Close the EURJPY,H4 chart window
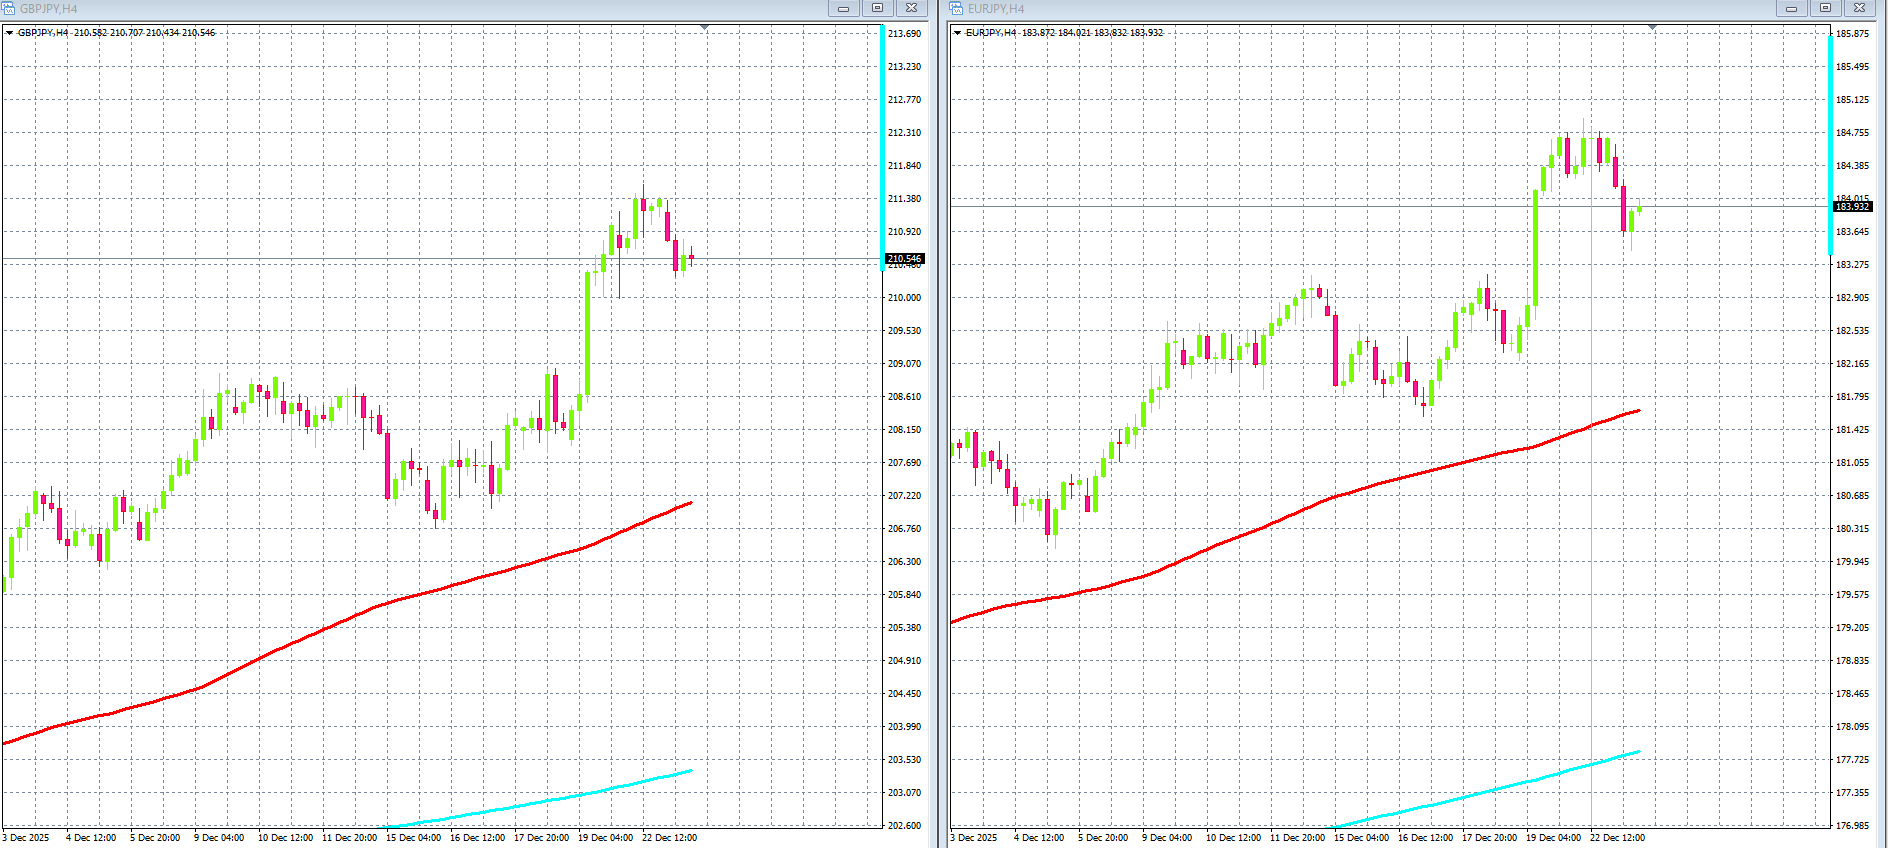The image size is (1888, 848). click(1859, 8)
